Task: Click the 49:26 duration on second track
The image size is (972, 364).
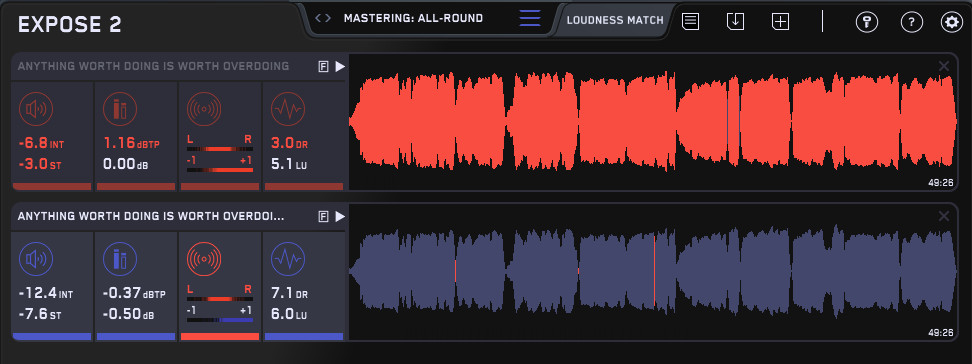Action: point(940,333)
